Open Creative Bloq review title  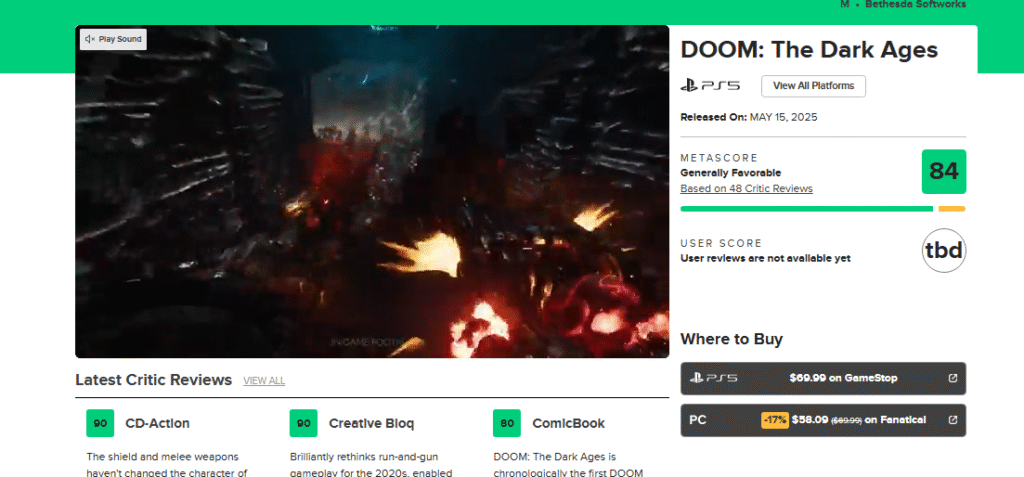tap(371, 423)
